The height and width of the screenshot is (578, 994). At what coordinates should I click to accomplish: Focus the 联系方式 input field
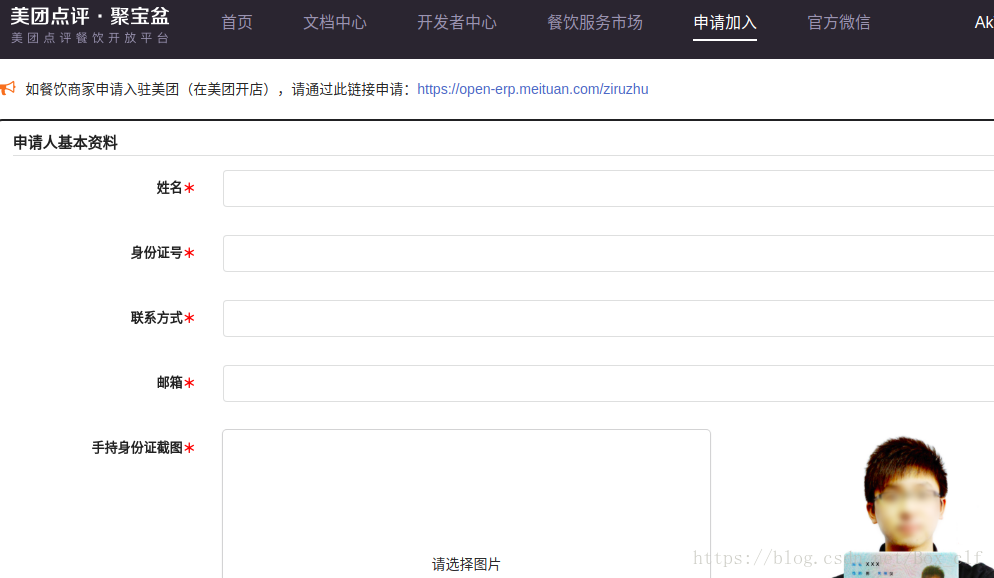pyautogui.click(x=609, y=318)
